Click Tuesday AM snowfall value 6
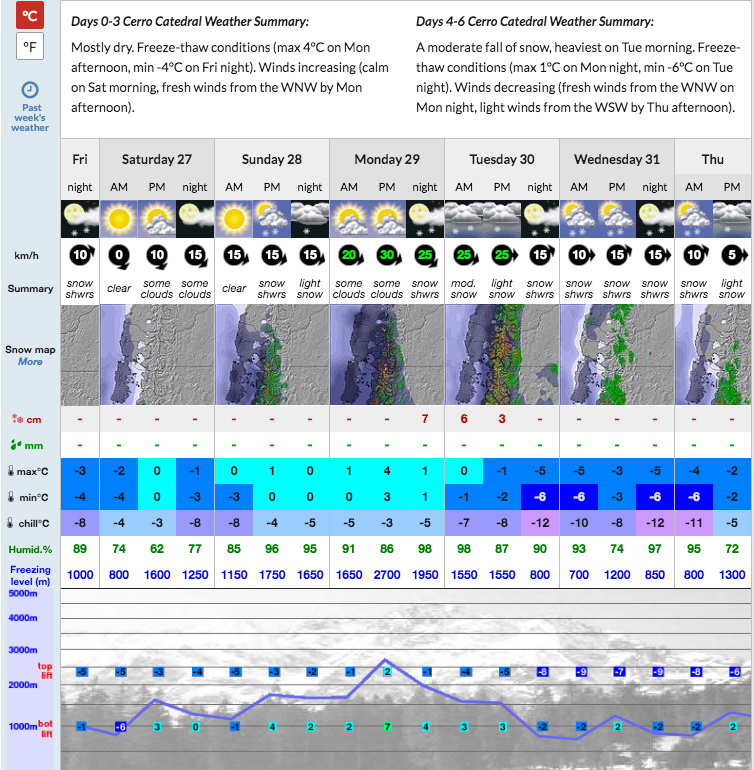Screen dimensions: 754x770 tap(464, 419)
